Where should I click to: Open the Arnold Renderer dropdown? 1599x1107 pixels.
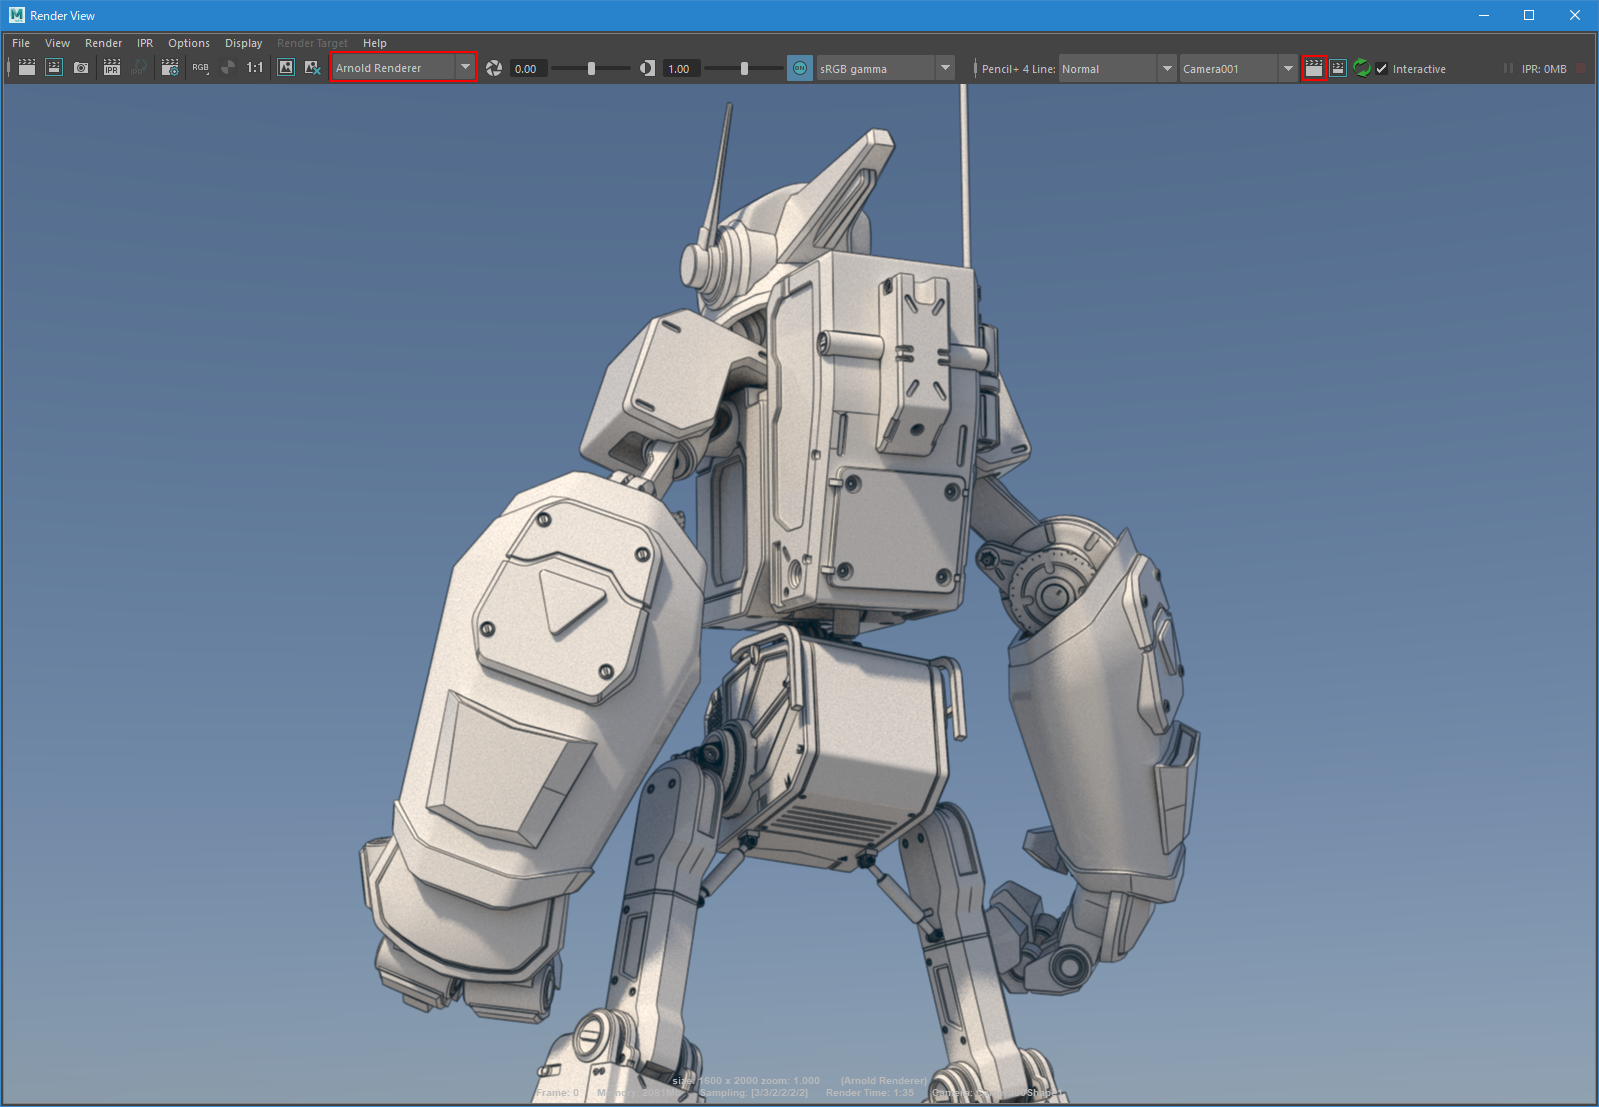click(x=403, y=68)
